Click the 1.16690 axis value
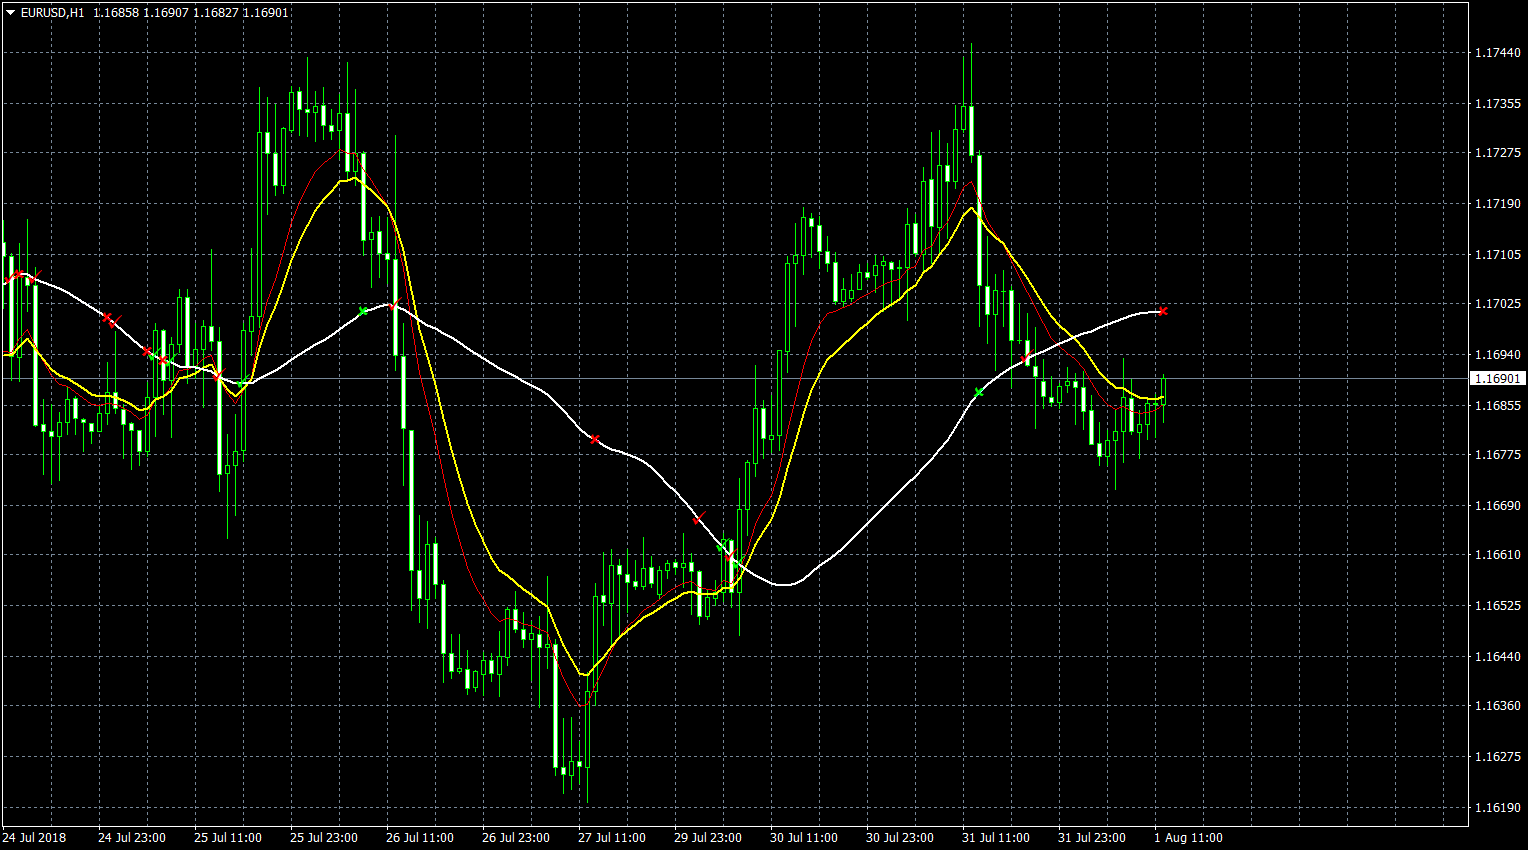The image size is (1528, 850). (x=1498, y=506)
